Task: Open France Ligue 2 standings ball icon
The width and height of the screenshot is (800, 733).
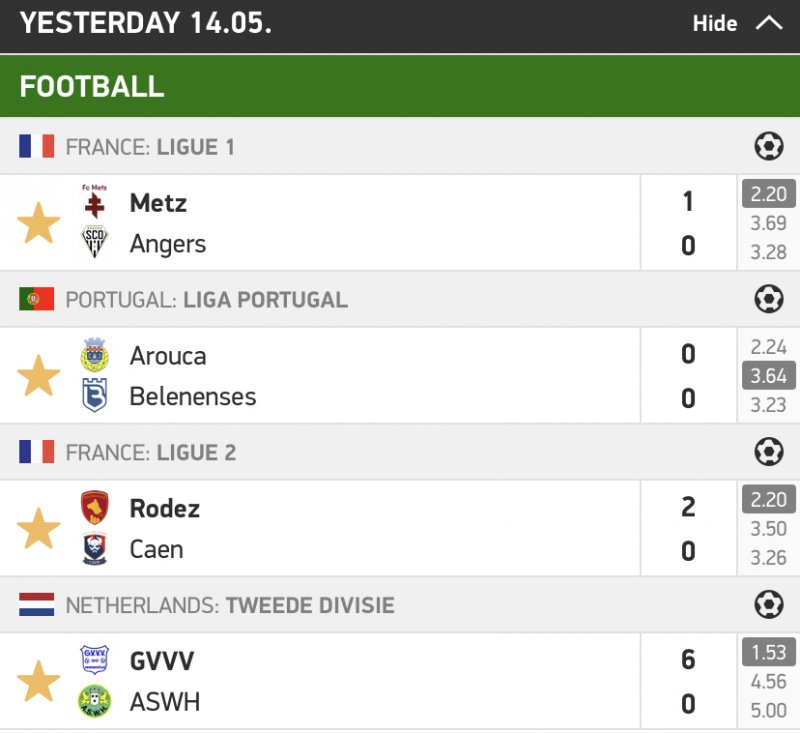Action: pos(768,452)
